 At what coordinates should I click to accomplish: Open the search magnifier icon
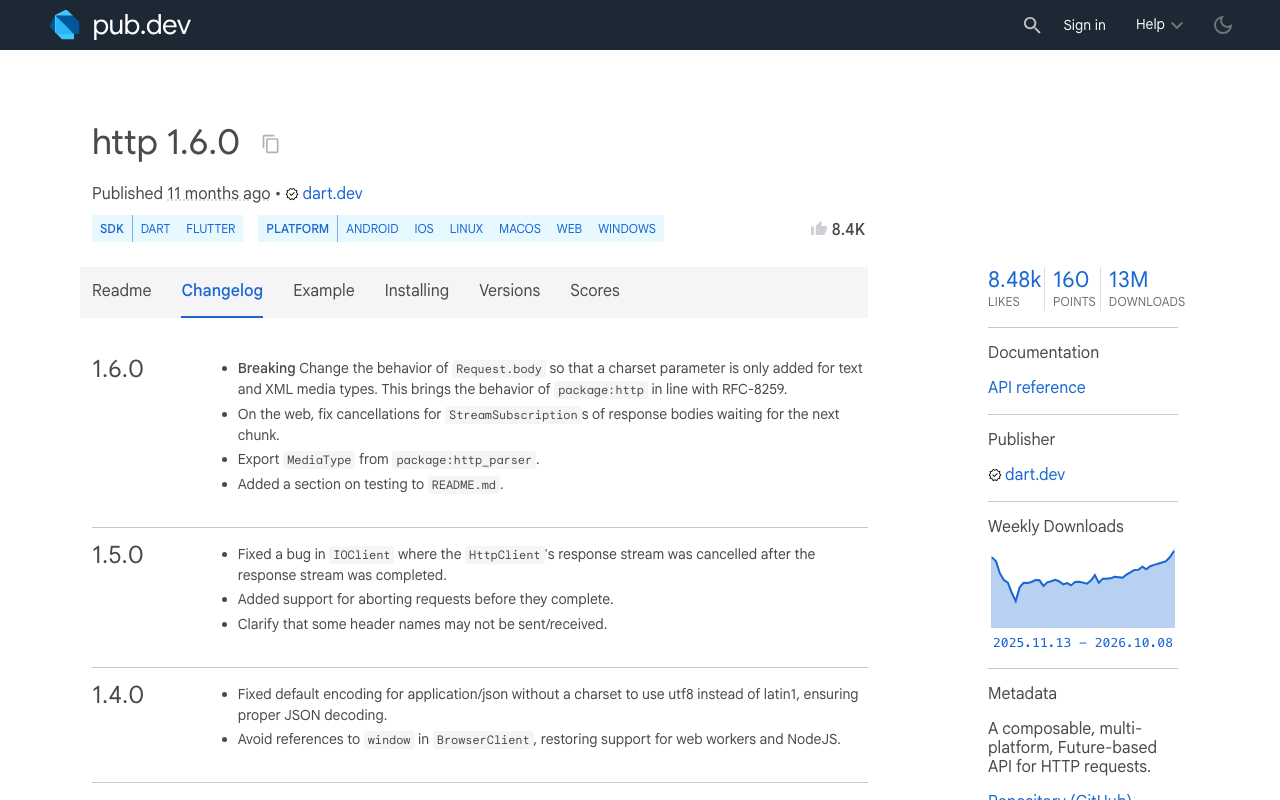click(1032, 25)
